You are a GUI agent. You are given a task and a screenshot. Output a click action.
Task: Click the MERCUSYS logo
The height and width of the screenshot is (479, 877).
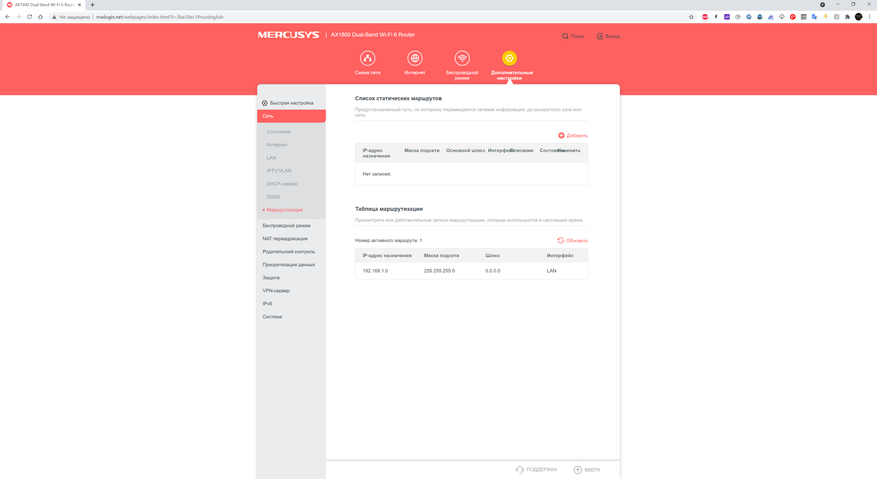tap(288, 35)
